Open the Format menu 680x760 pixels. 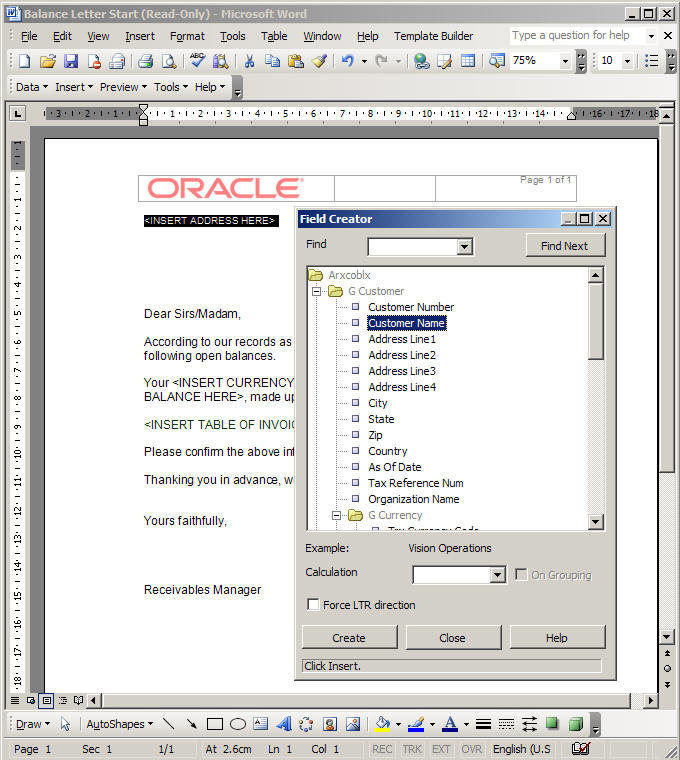(x=187, y=36)
